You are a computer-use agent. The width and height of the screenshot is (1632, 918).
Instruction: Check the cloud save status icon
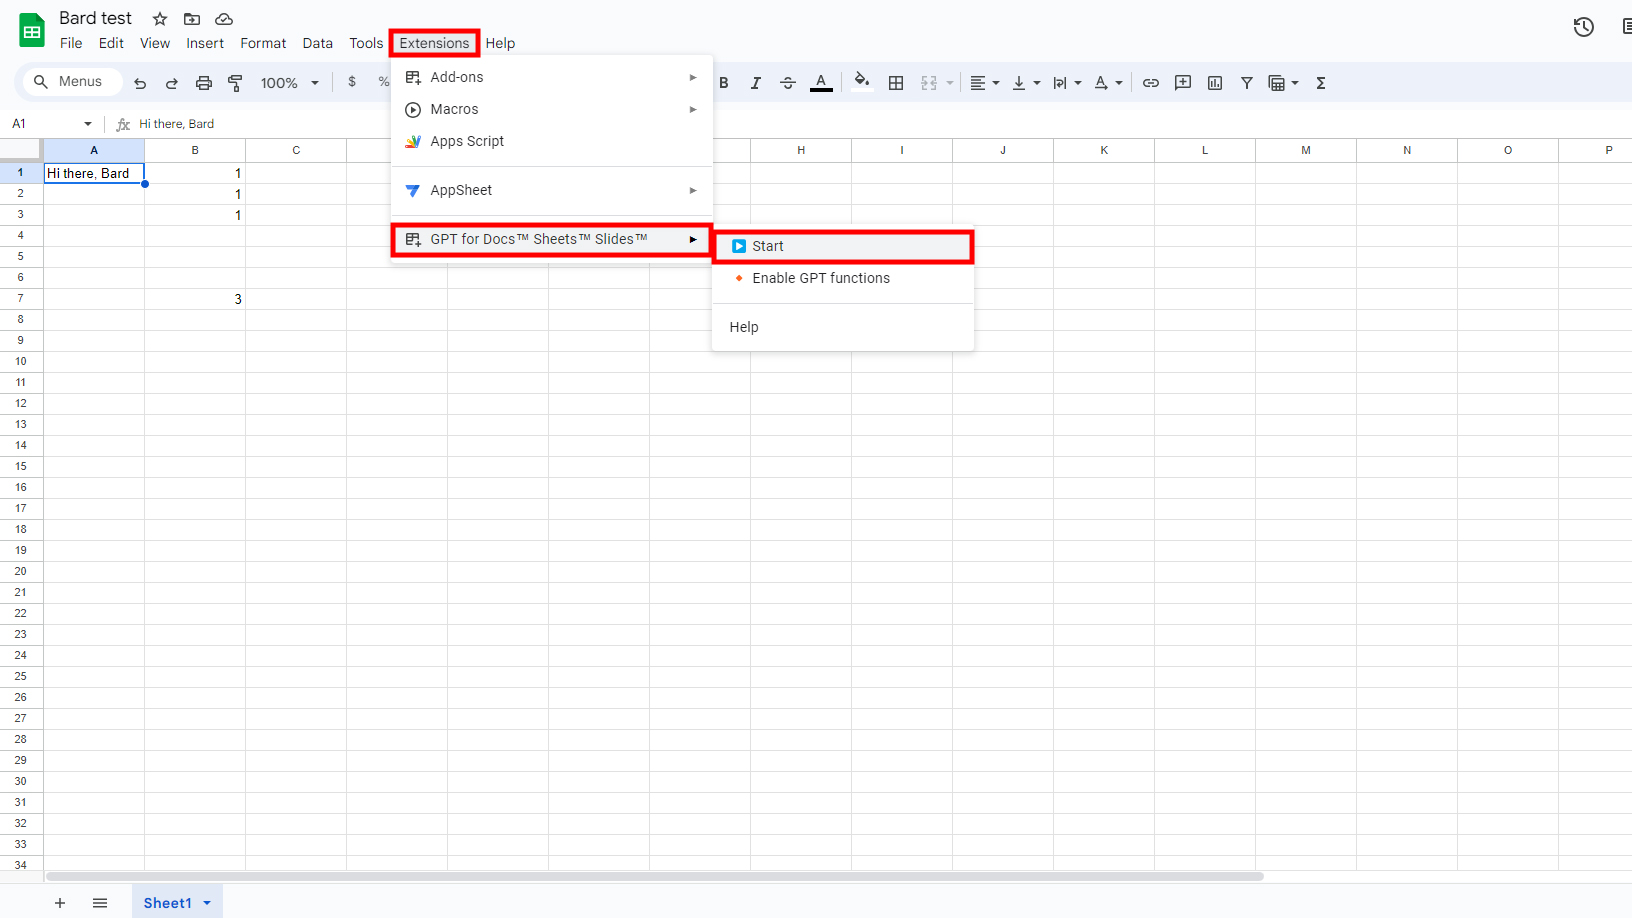(x=224, y=19)
